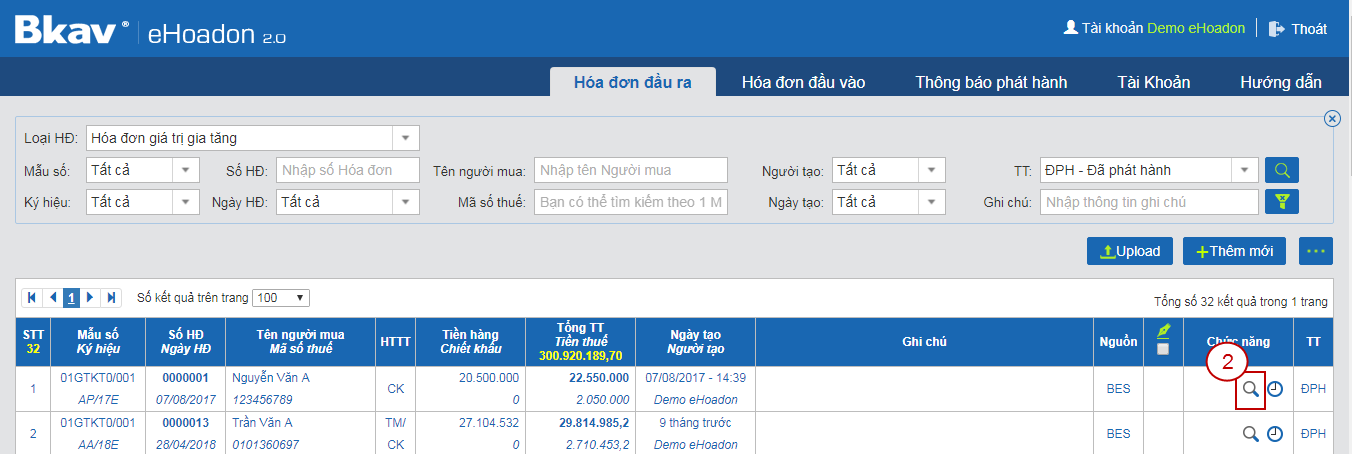Open the three-dots more options button
This screenshot has width=1352, height=454.
1316,251
